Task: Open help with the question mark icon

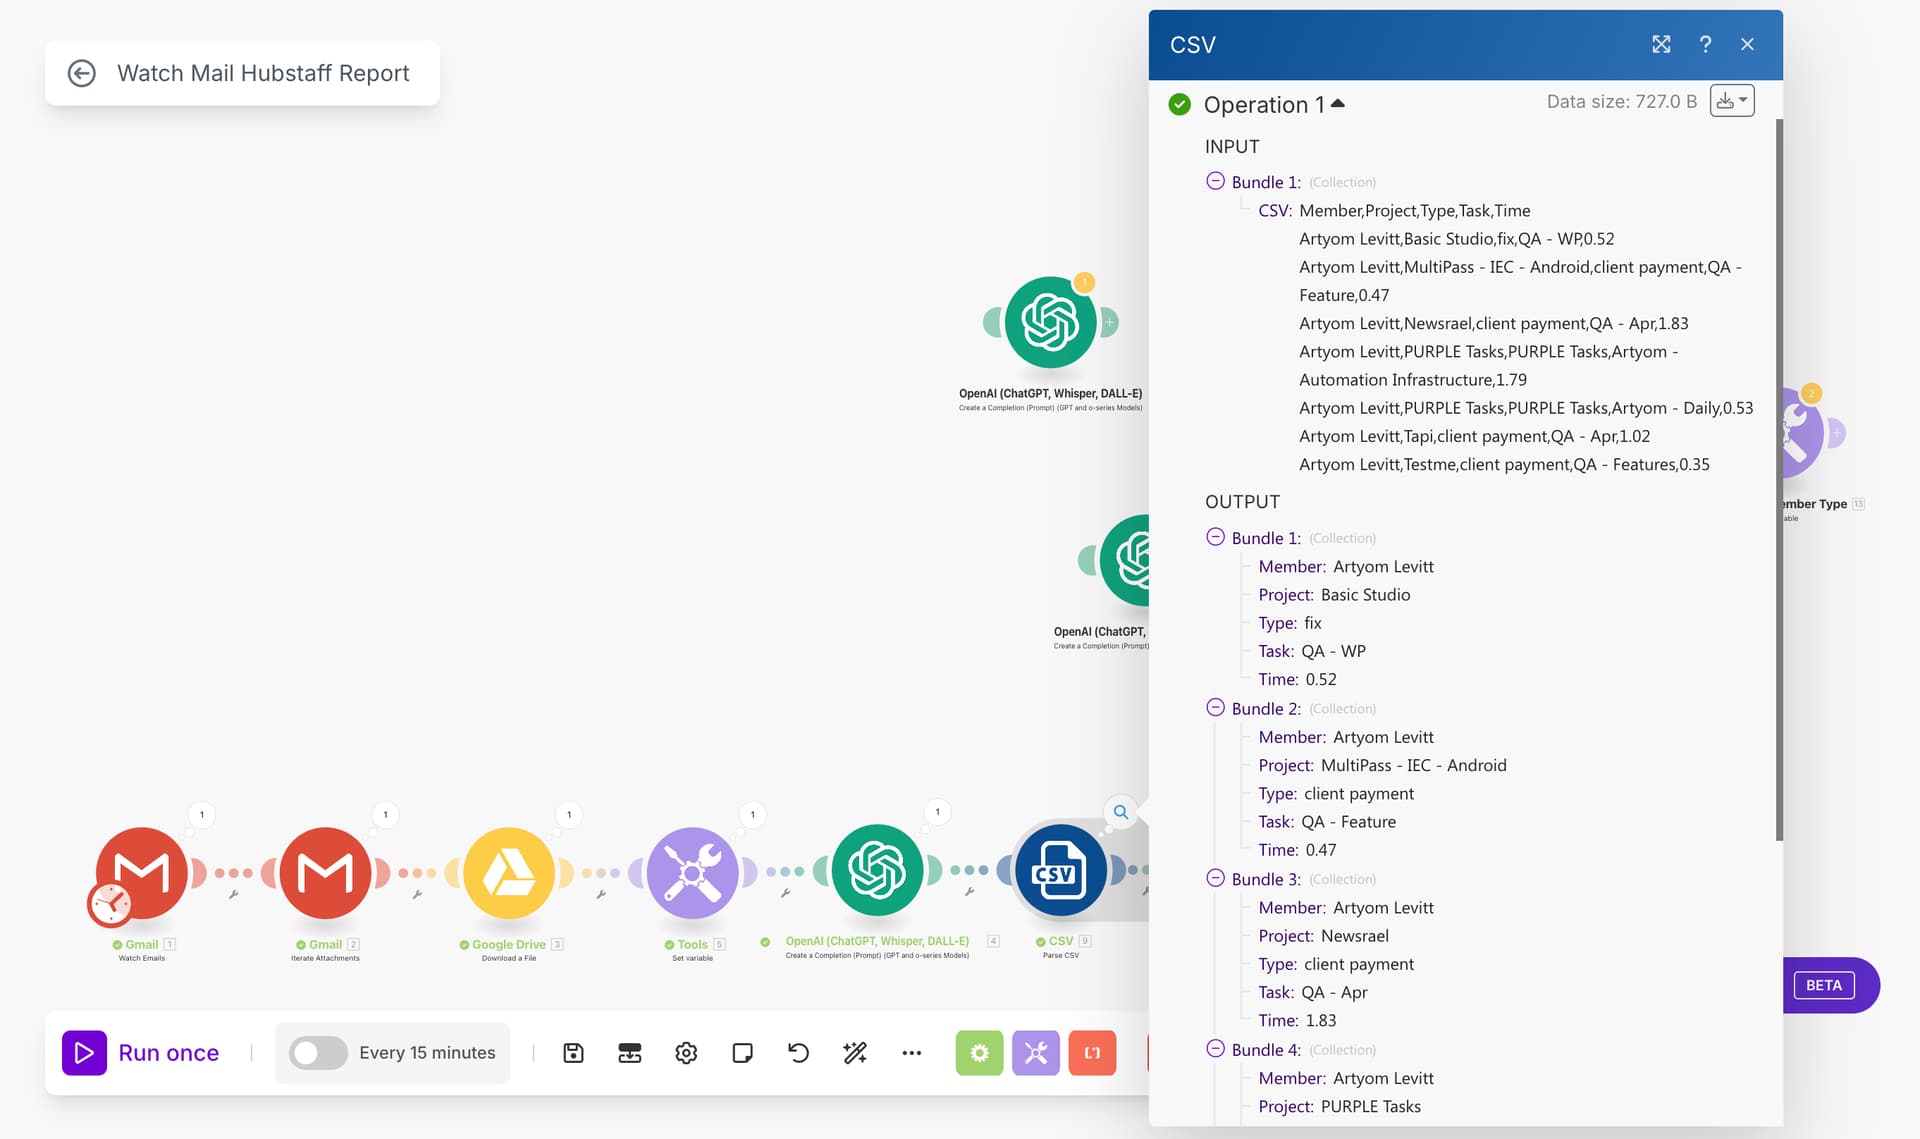Action: coord(1705,44)
